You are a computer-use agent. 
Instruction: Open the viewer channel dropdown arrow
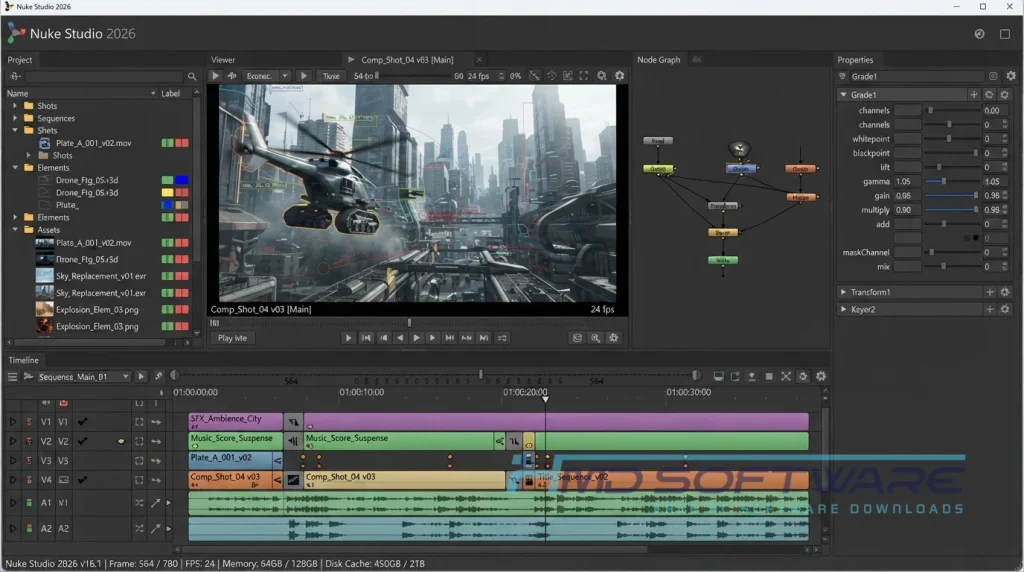point(285,76)
